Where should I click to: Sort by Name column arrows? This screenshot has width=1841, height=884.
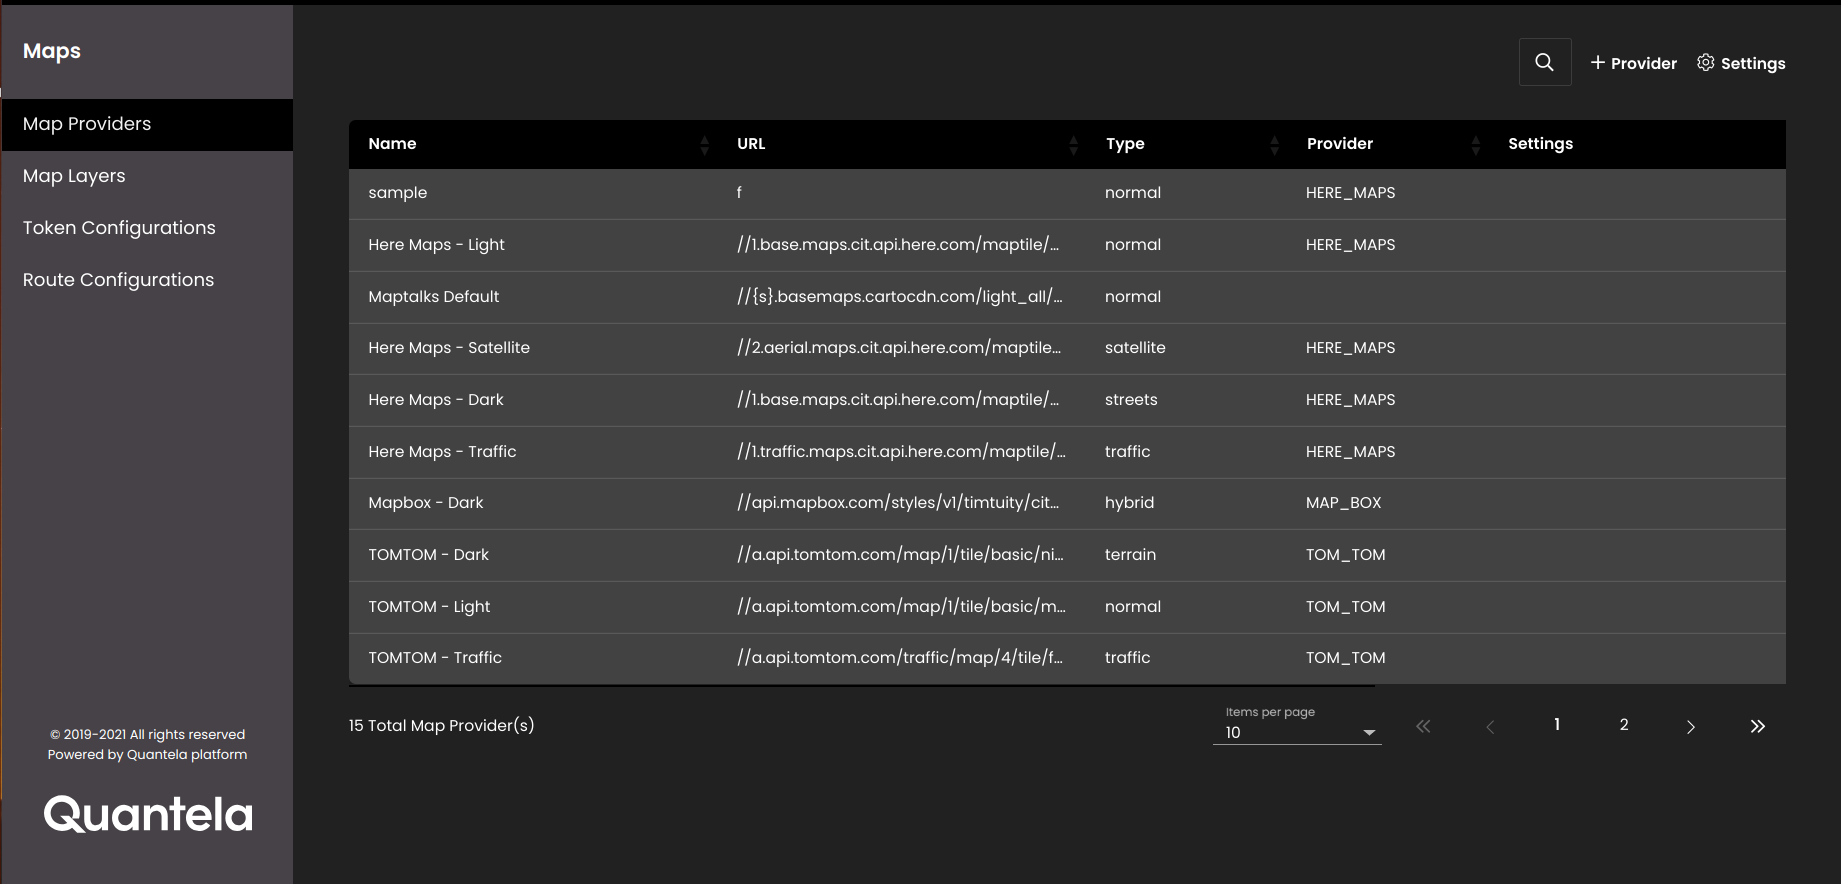click(704, 145)
